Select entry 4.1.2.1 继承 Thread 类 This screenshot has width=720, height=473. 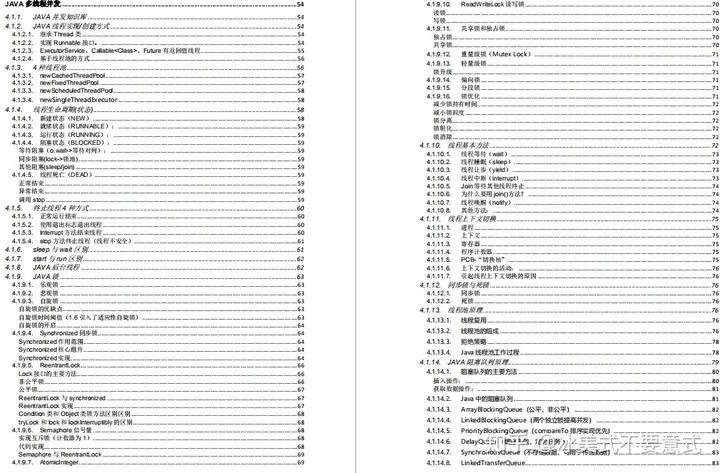[x=158, y=34]
